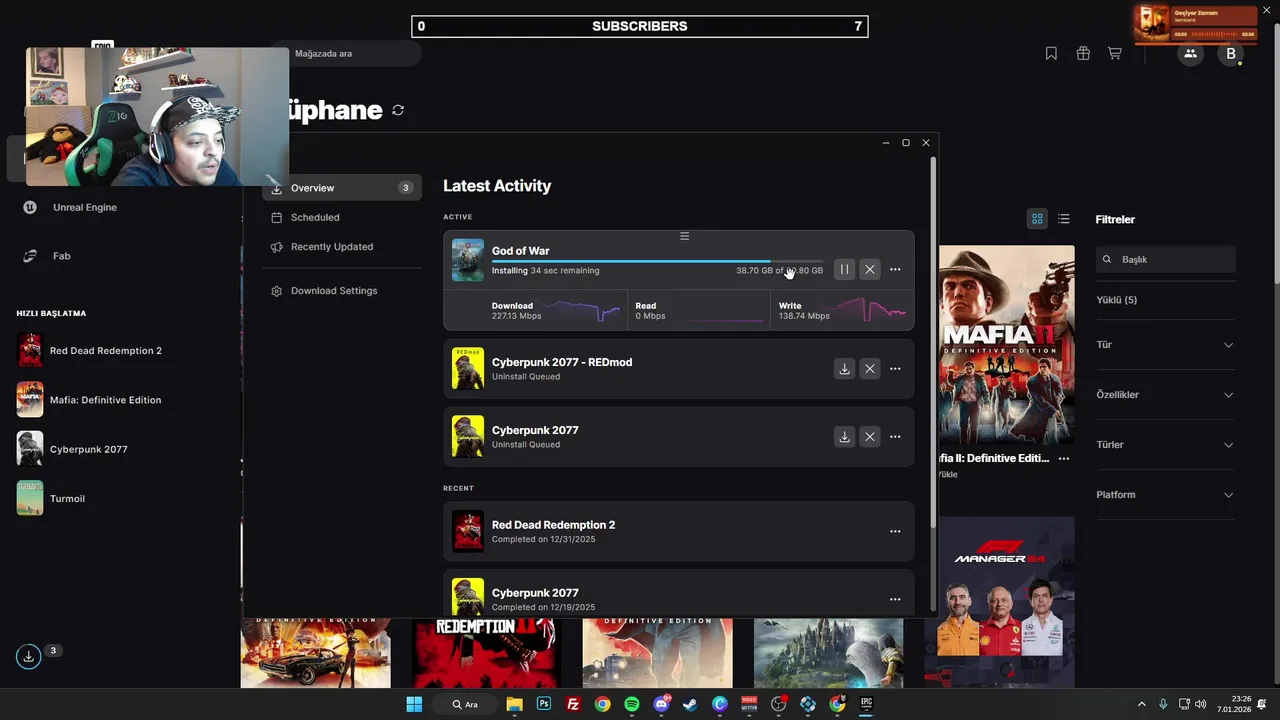Open Discord from the taskbar
The image size is (1280, 720).
pos(661,704)
